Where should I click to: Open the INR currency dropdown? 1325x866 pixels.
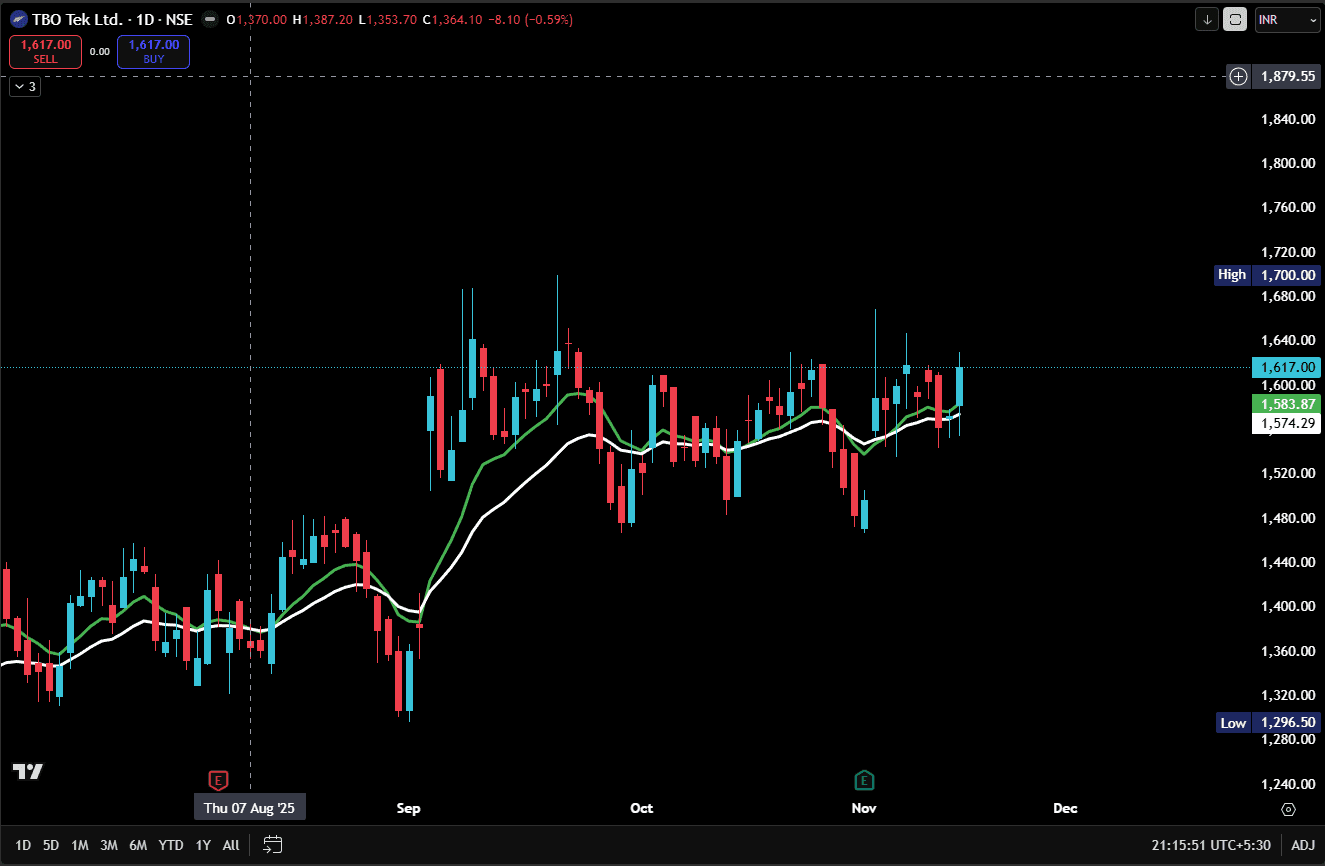(1287, 19)
